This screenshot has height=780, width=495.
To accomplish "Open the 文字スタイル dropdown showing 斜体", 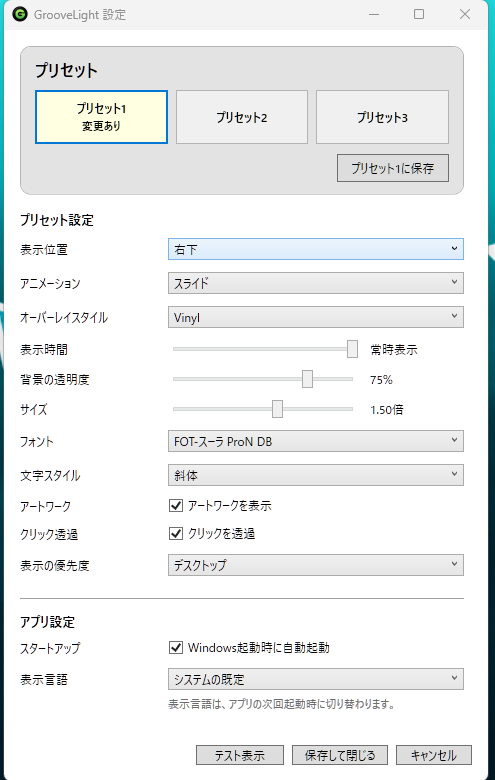I will coord(316,475).
